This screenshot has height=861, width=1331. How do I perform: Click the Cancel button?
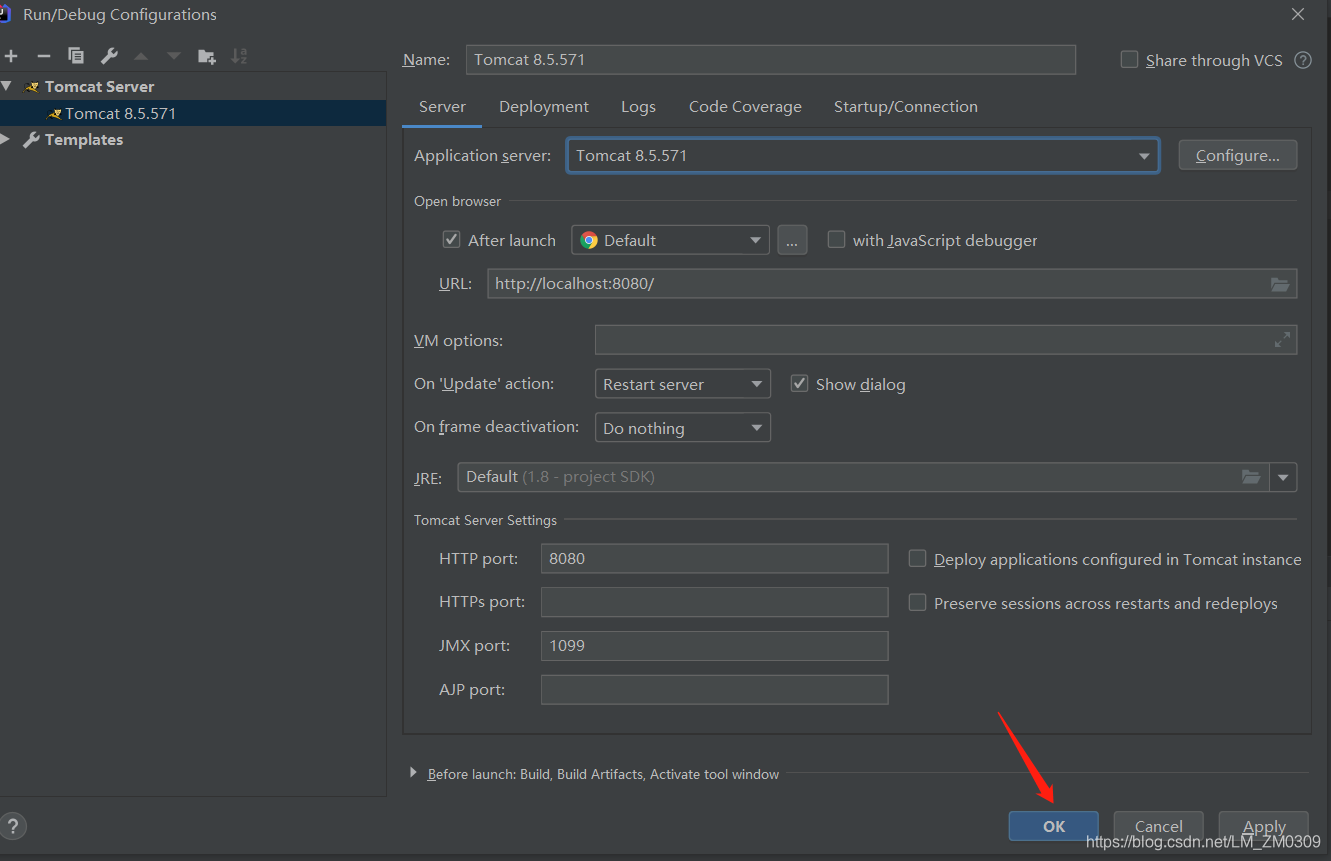click(x=1158, y=826)
